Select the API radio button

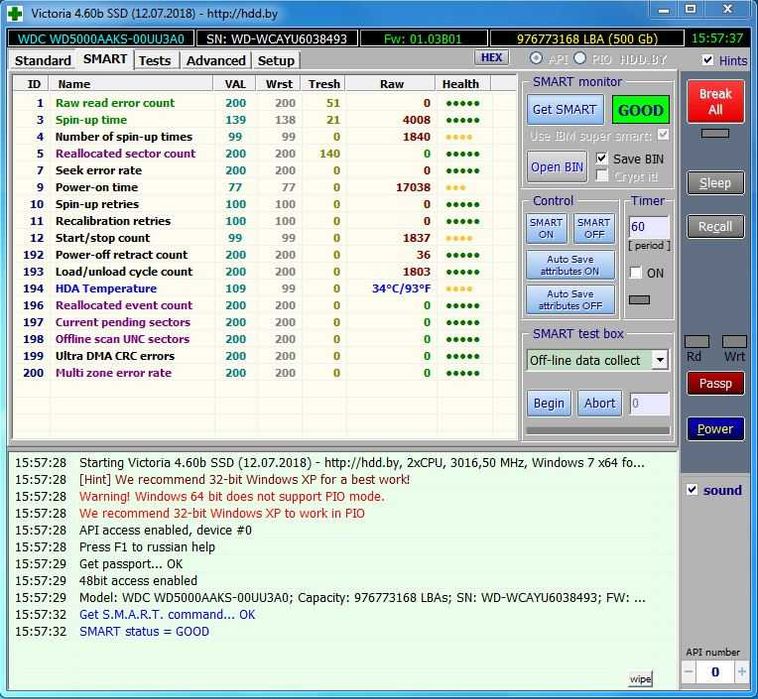click(x=536, y=58)
